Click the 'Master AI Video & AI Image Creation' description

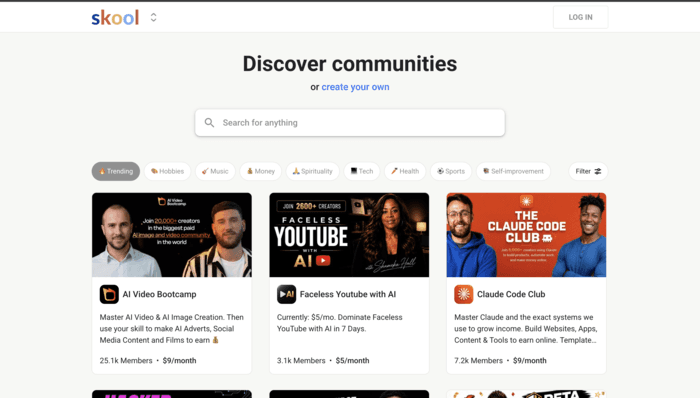(172, 329)
